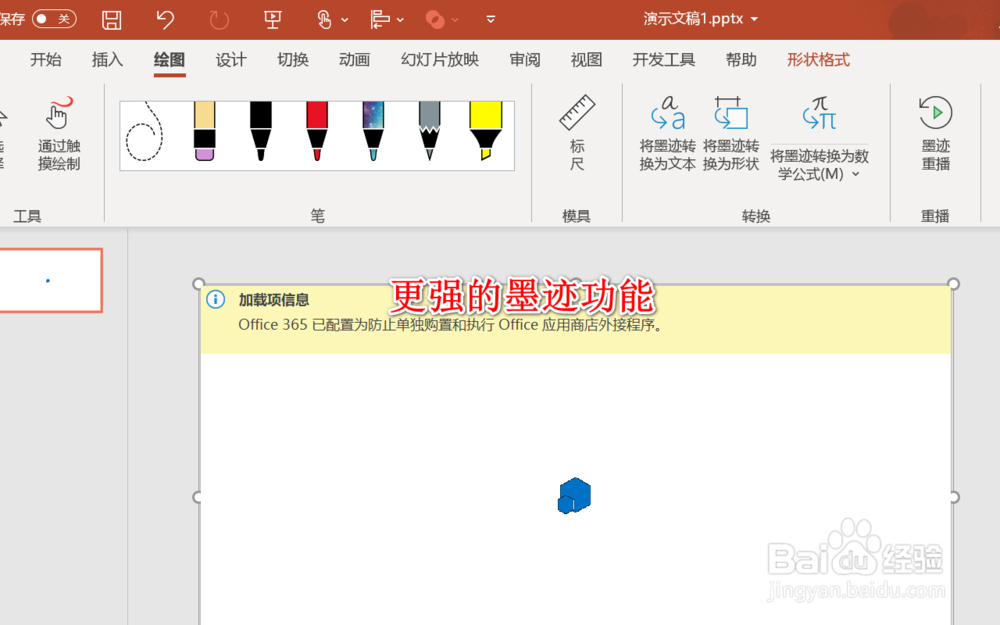The width and height of the screenshot is (1000, 625).
Task: Click the ink to math π icon
Action: tap(820, 115)
